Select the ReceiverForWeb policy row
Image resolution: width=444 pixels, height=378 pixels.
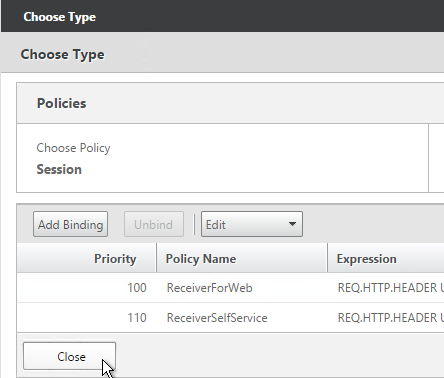click(230, 288)
